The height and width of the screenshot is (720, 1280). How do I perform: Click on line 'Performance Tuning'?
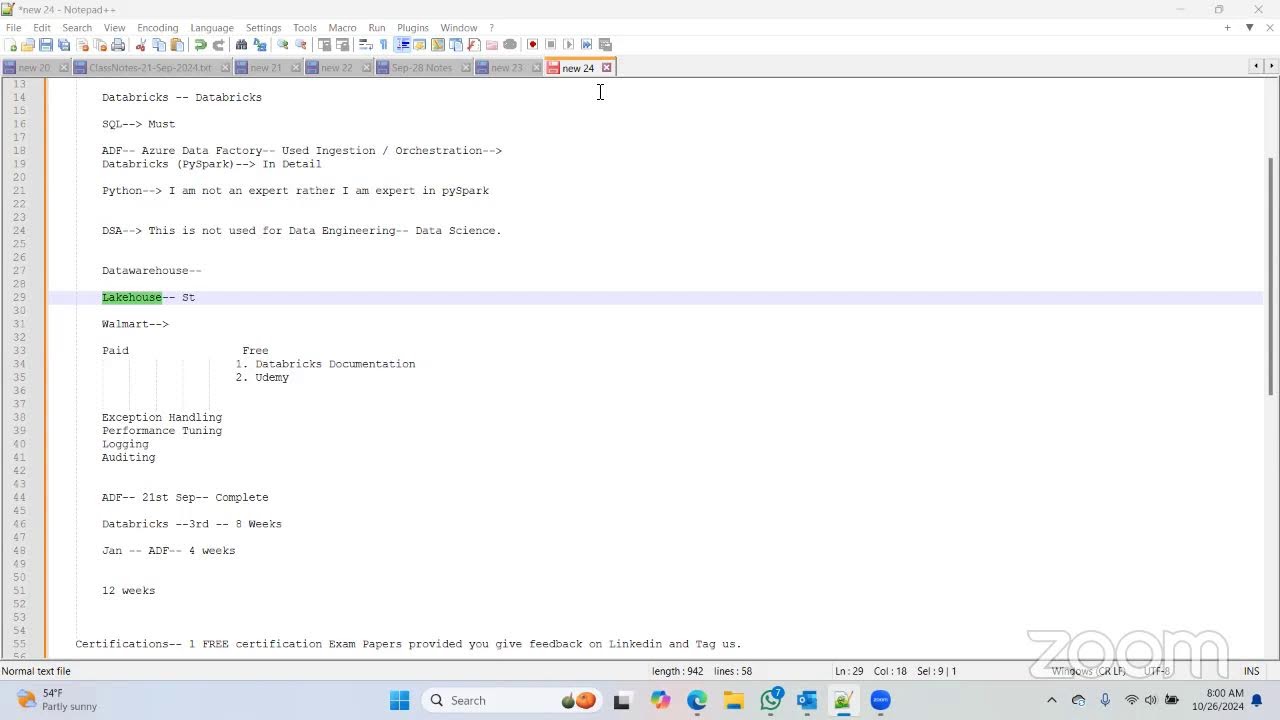click(x=162, y=431)
